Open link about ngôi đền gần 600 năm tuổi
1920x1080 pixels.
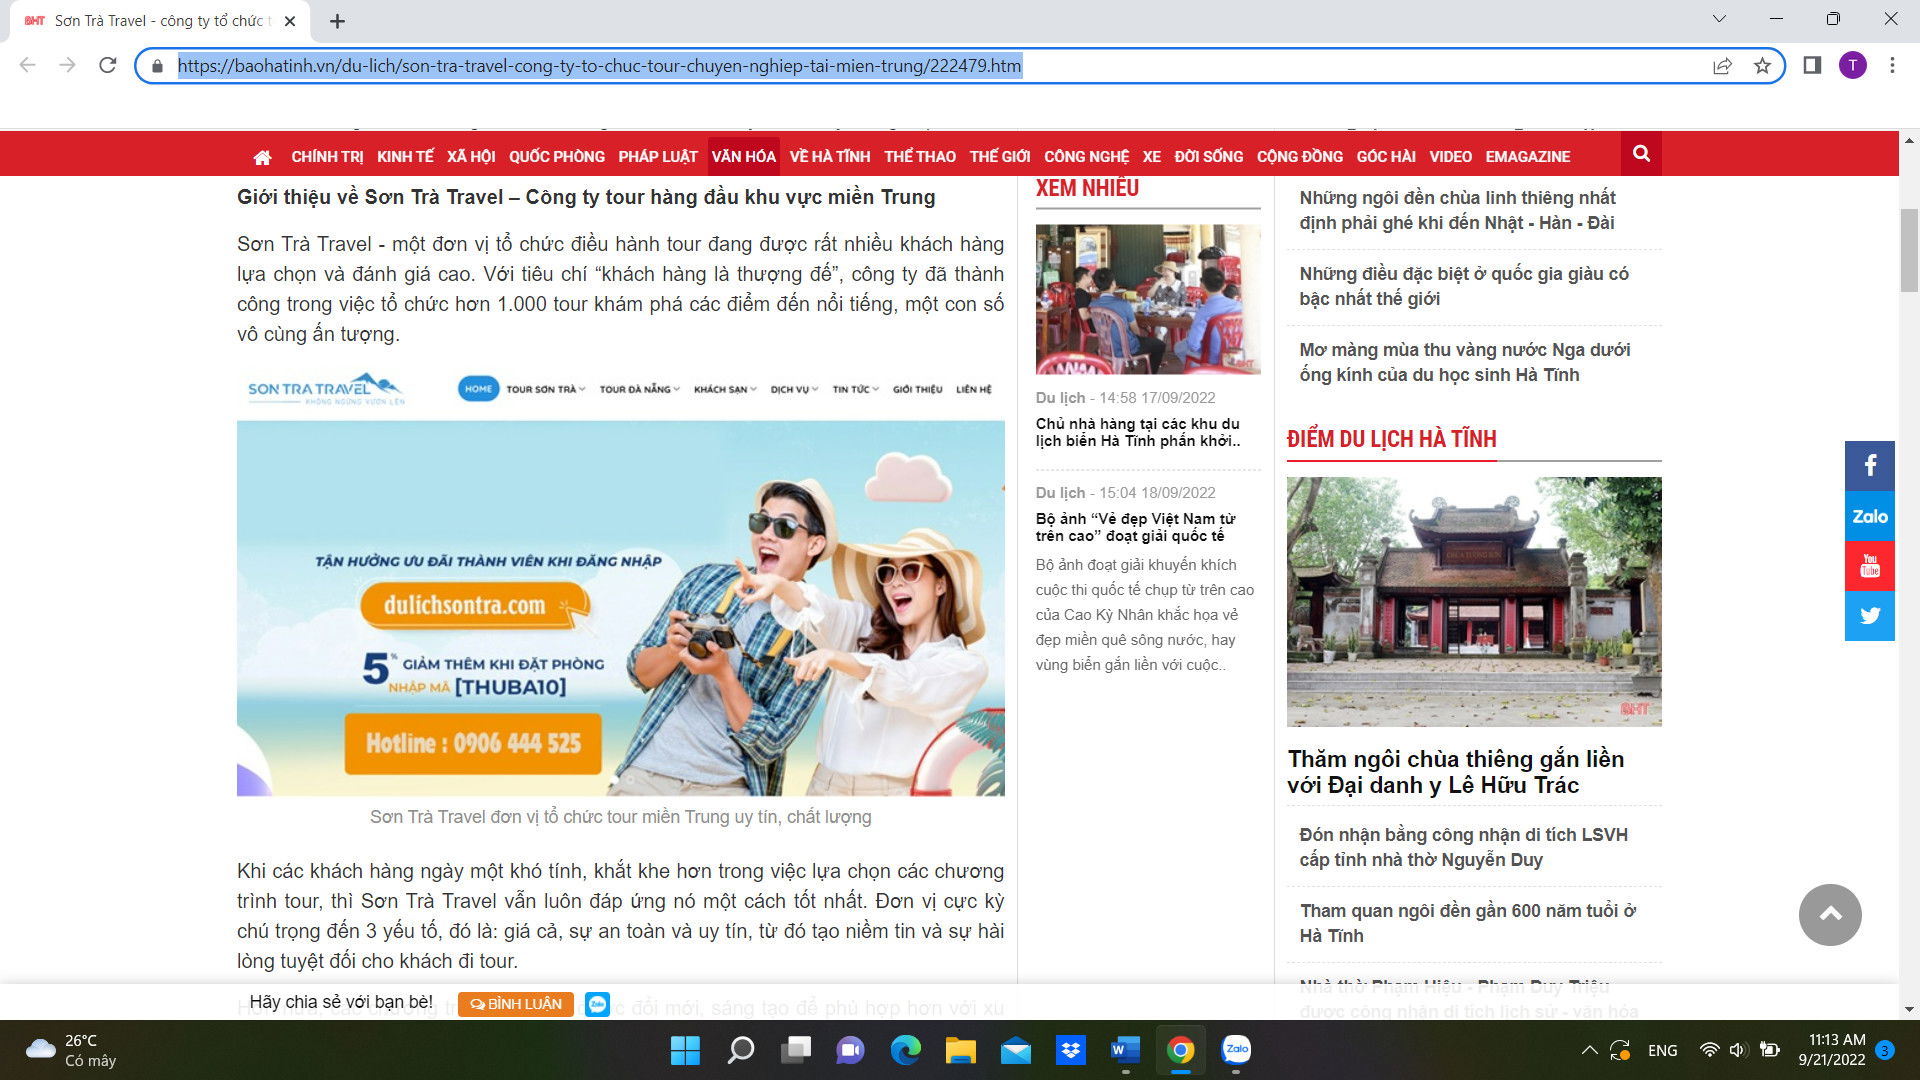tap(1467, 923)
